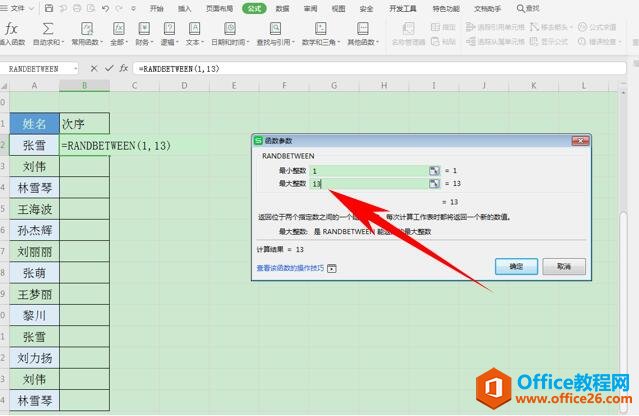The image size is (639, 416).
Task: Open the 文本 functions icon
Action: point(193,29)
